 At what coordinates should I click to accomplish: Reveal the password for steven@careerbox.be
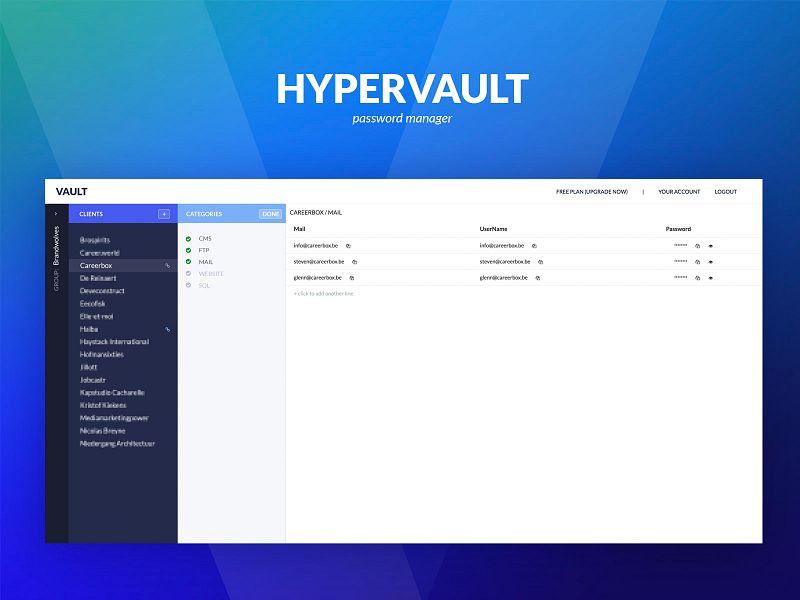coord(713,261)
